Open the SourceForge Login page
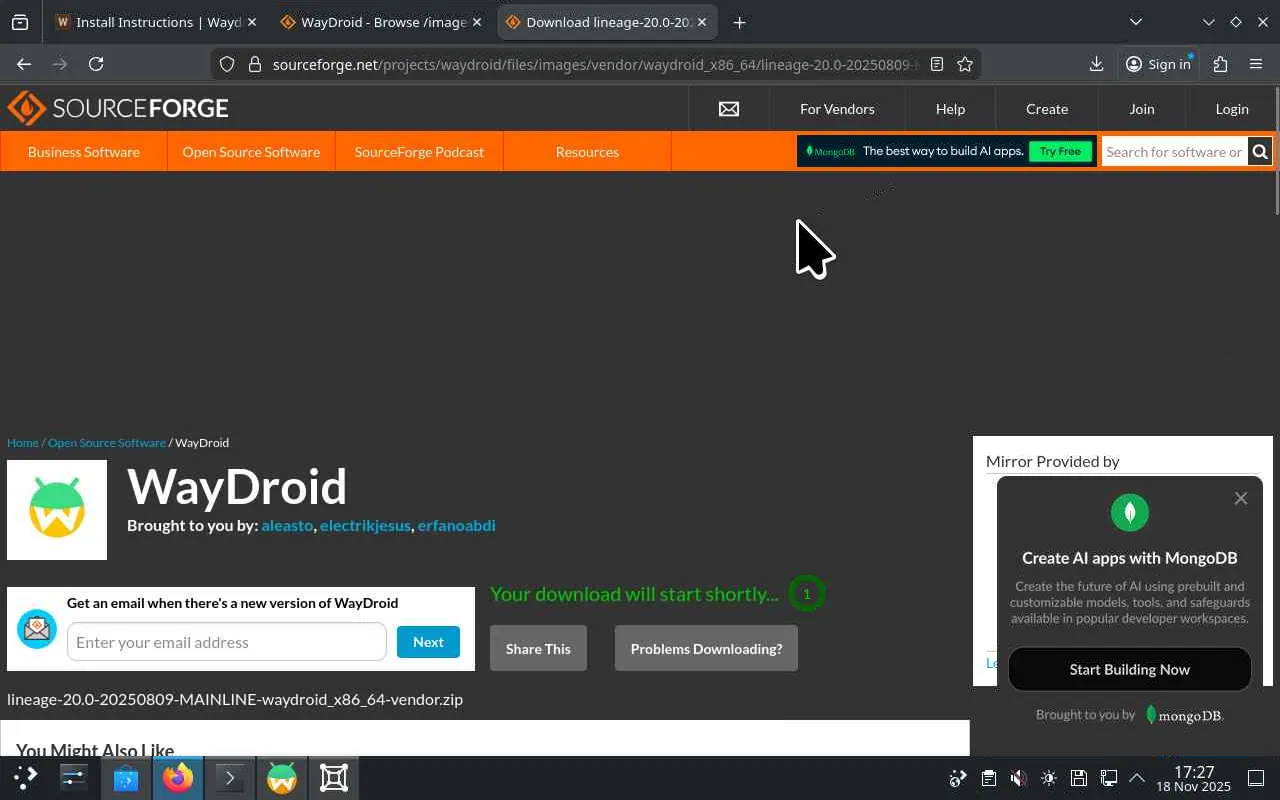Screen dimensions: 1280x800 click(1232, 109)
